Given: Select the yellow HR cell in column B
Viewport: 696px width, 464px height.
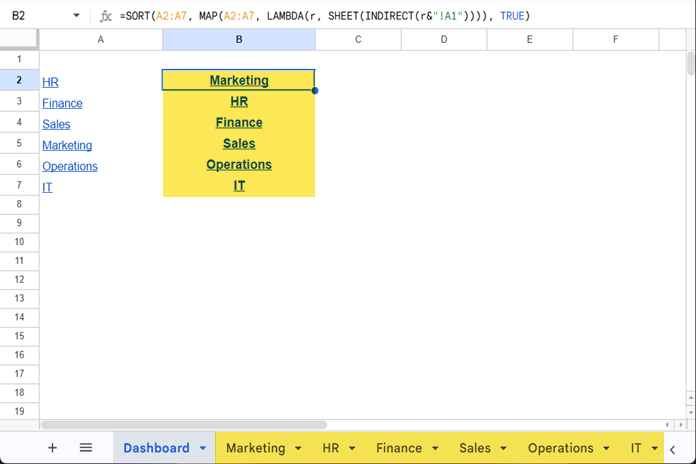Looking at the screenshot, I should tap(239, 102).
